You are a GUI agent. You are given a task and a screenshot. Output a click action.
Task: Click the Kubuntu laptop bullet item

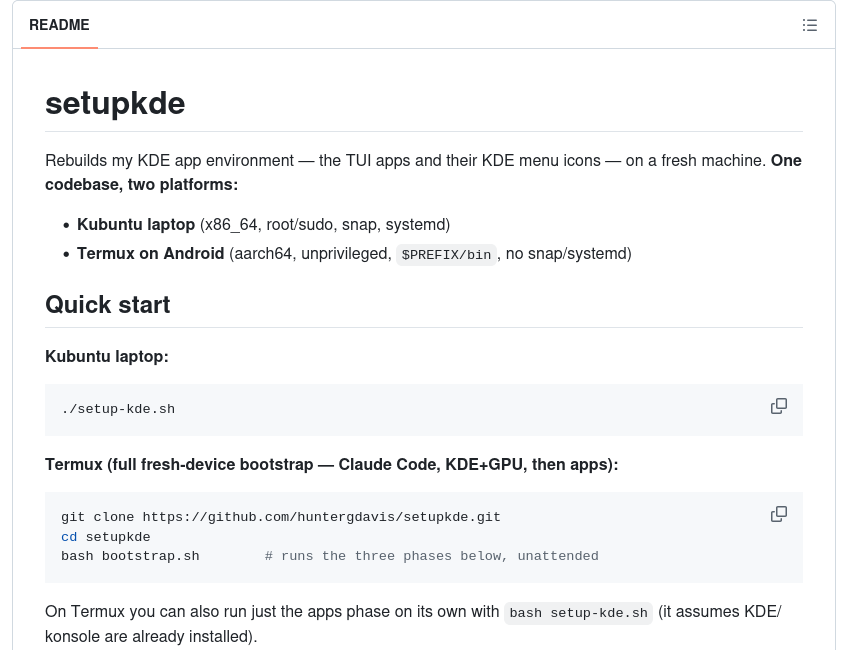263,225
